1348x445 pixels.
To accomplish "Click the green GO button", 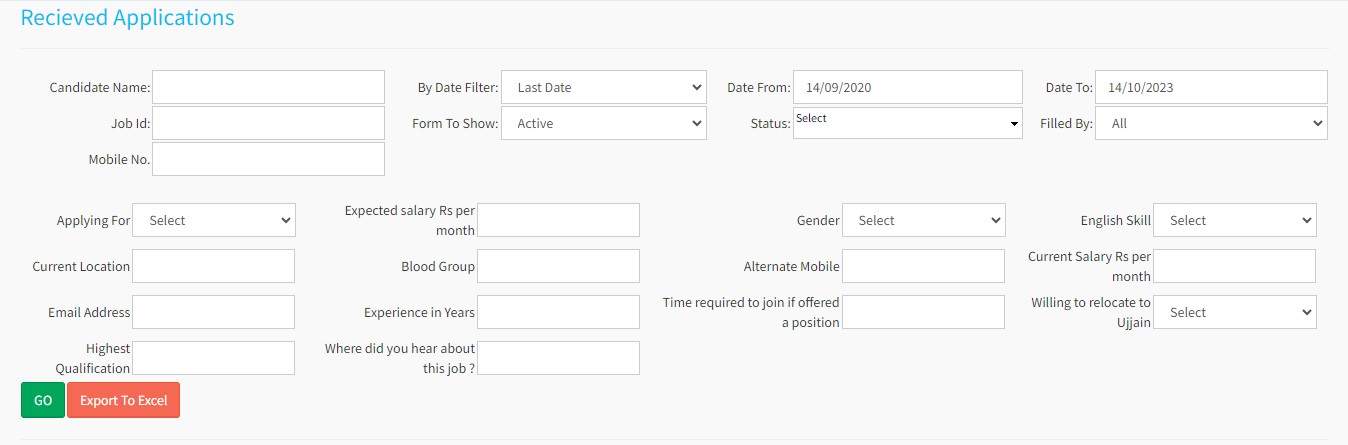I will pyautogui.click(x=42, y=400).
